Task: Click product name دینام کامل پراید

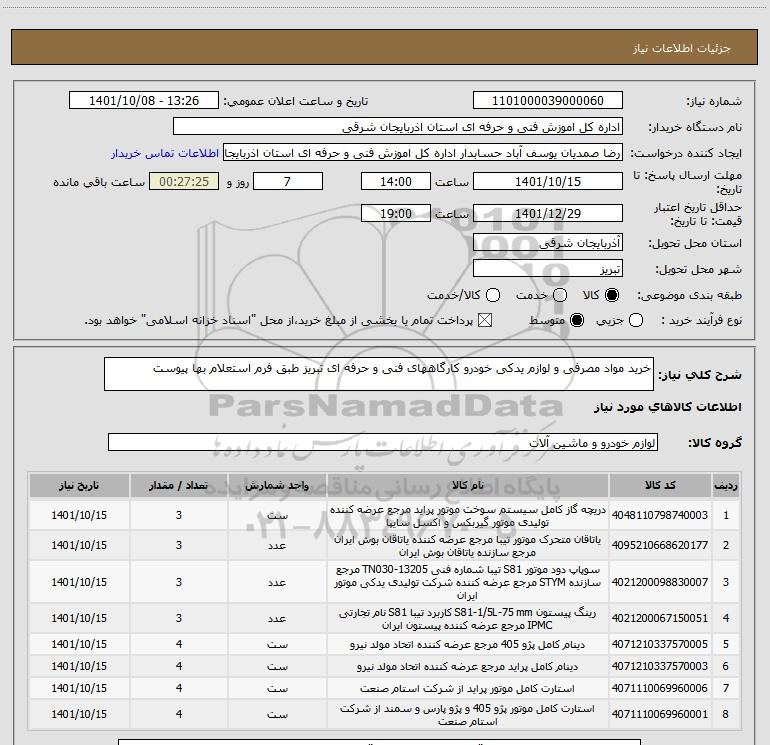Action: point(468,666)
